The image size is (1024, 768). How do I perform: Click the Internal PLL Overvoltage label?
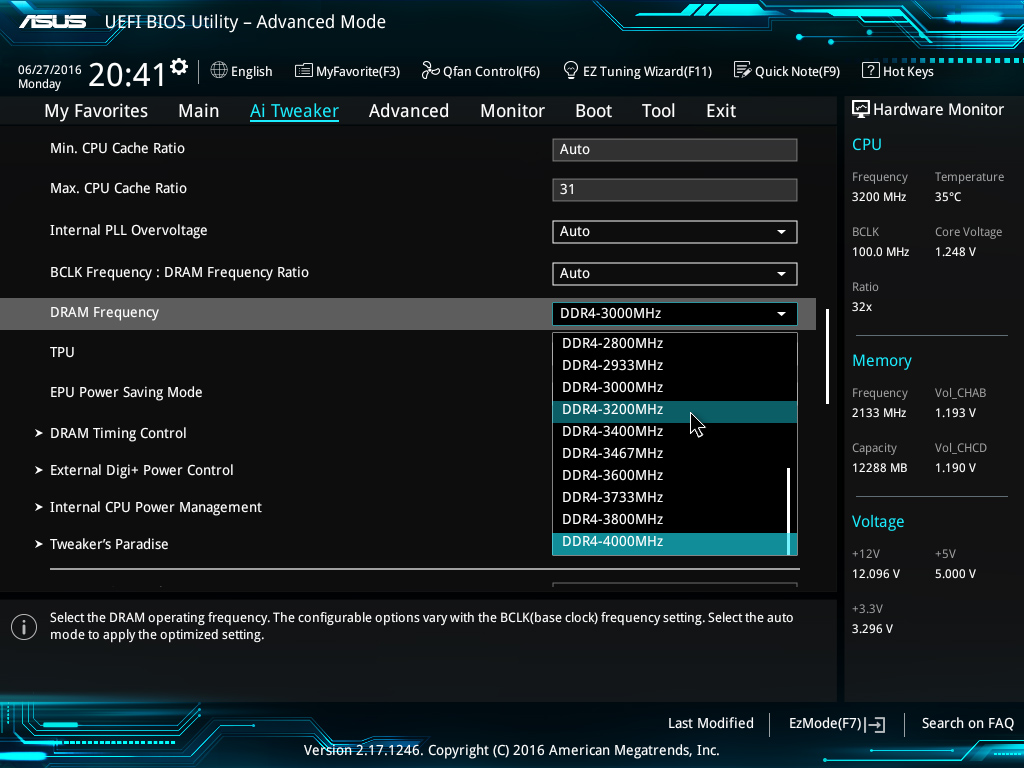[x=129, y=231]
